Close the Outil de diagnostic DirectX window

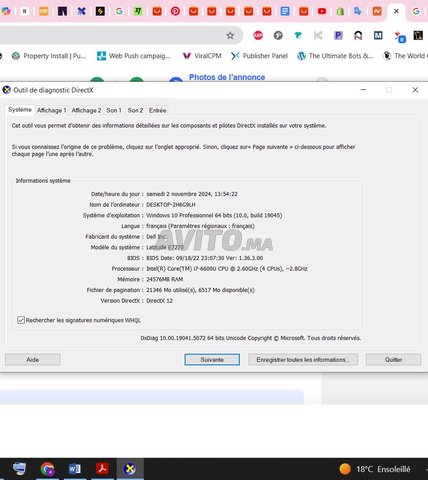point(415,90)
